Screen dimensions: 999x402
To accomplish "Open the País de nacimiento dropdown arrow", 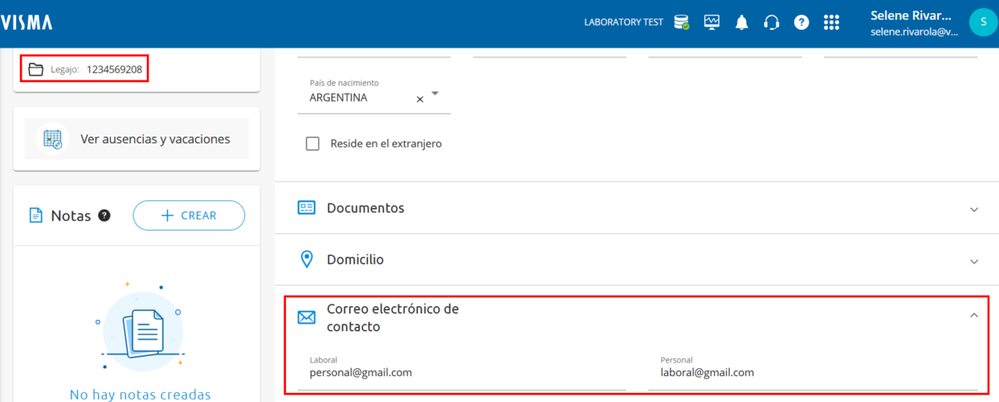I will point(435,94).
